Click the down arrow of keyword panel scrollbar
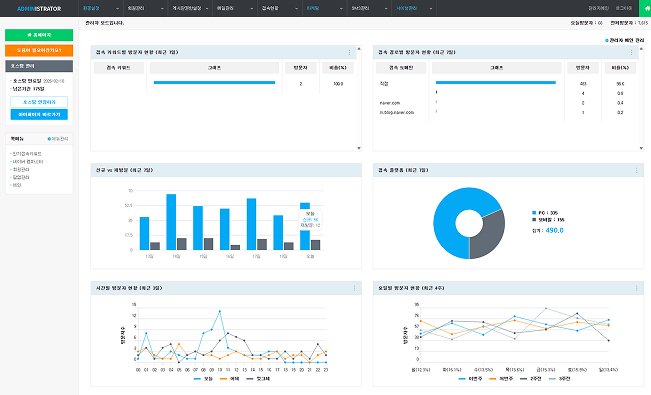This screenshot has width=651, height=395. click(x=359, y=148)
